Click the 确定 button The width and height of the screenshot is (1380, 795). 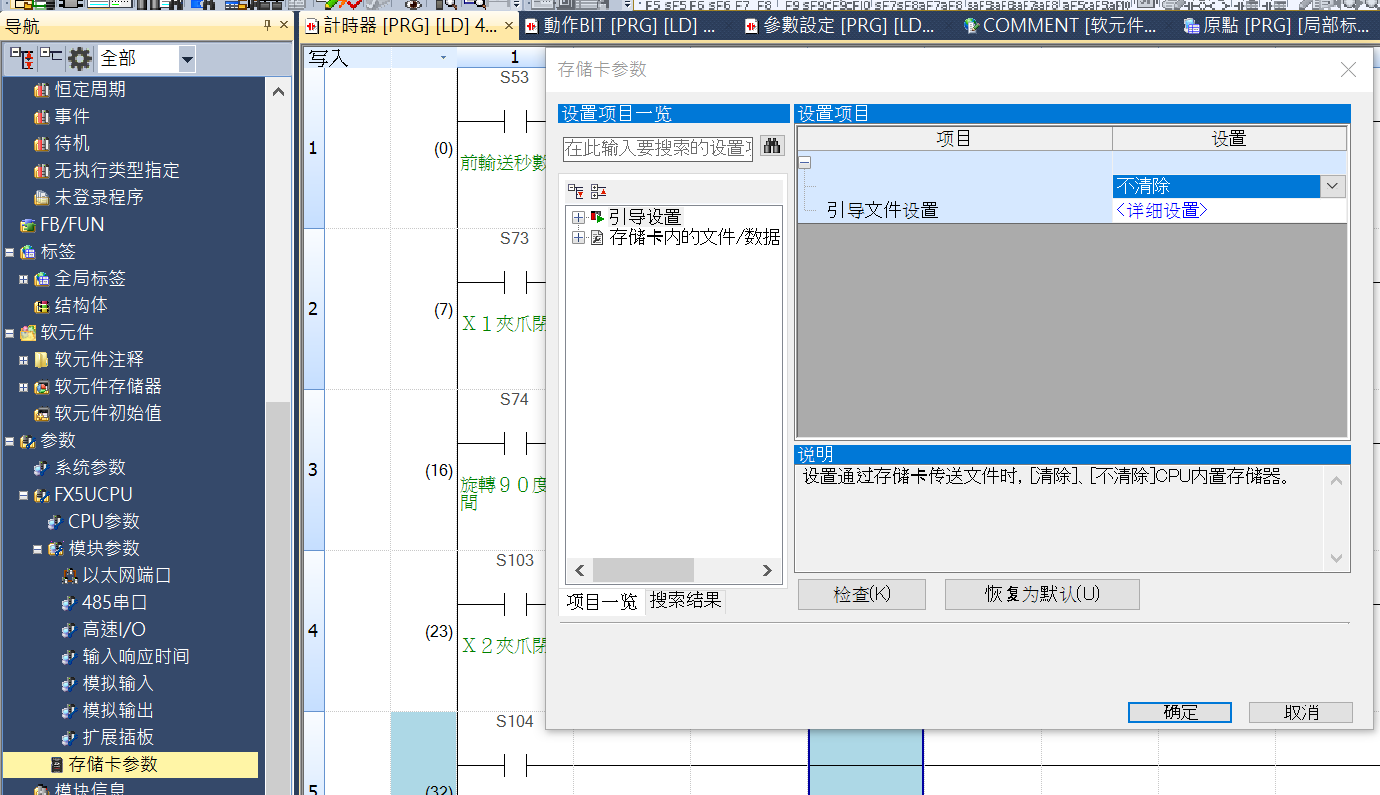point(1179,712)
